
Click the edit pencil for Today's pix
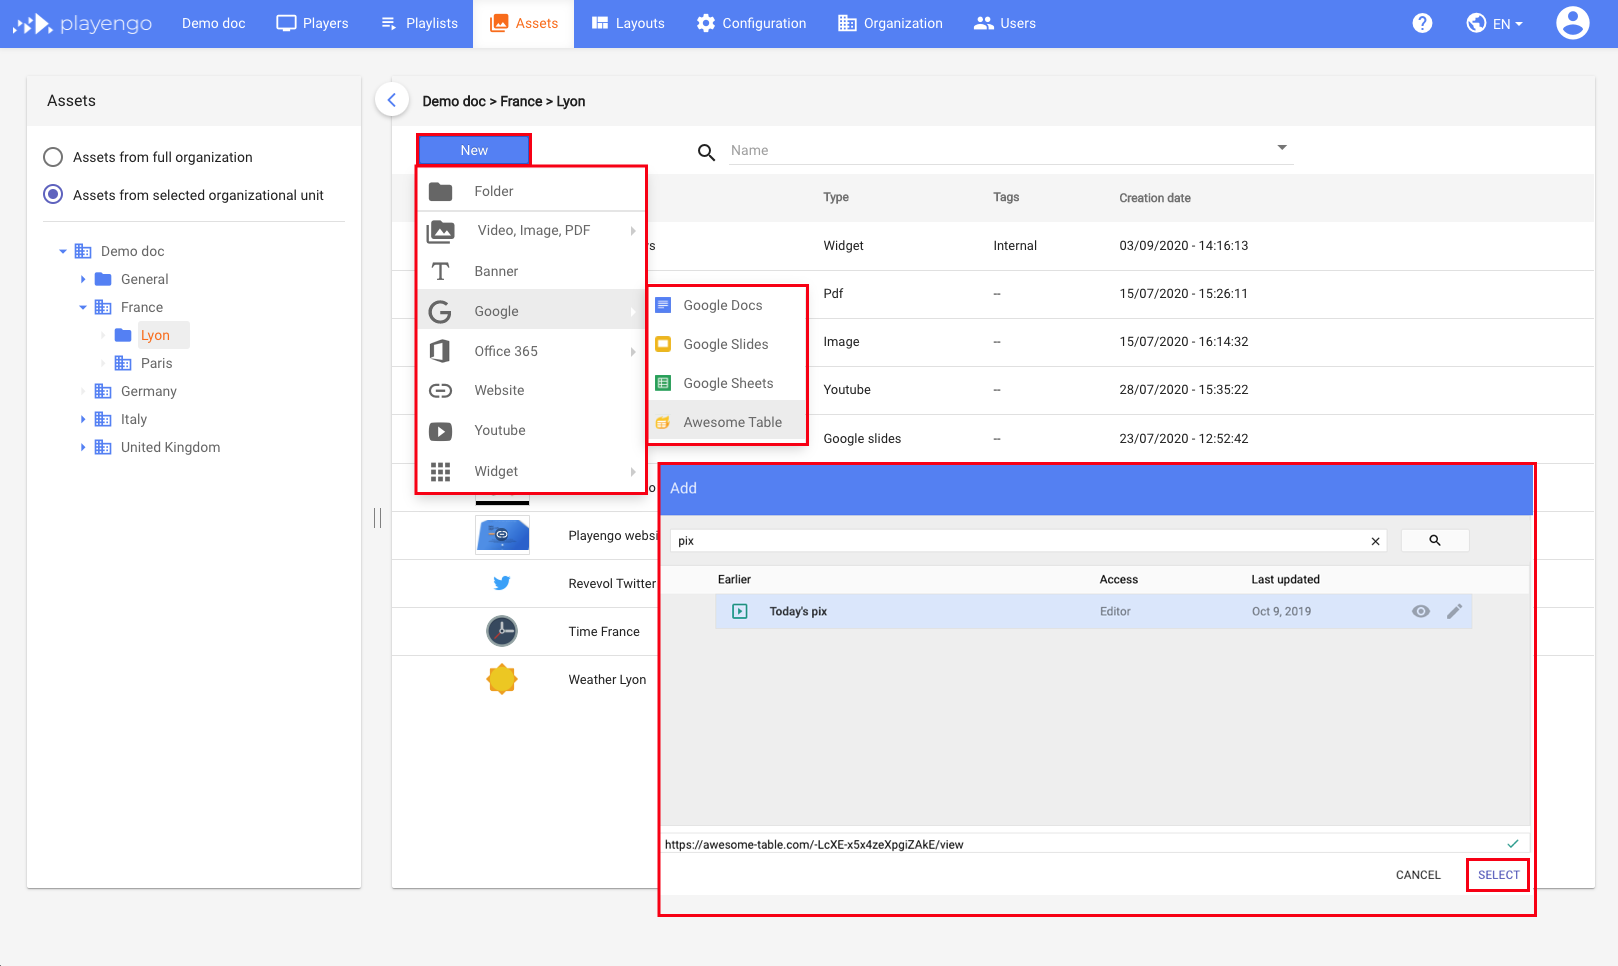point(1455,610)
